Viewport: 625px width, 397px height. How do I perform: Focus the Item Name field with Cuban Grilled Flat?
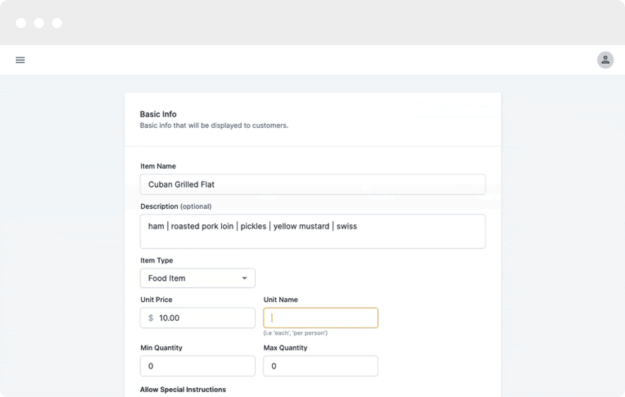[313, 184]
